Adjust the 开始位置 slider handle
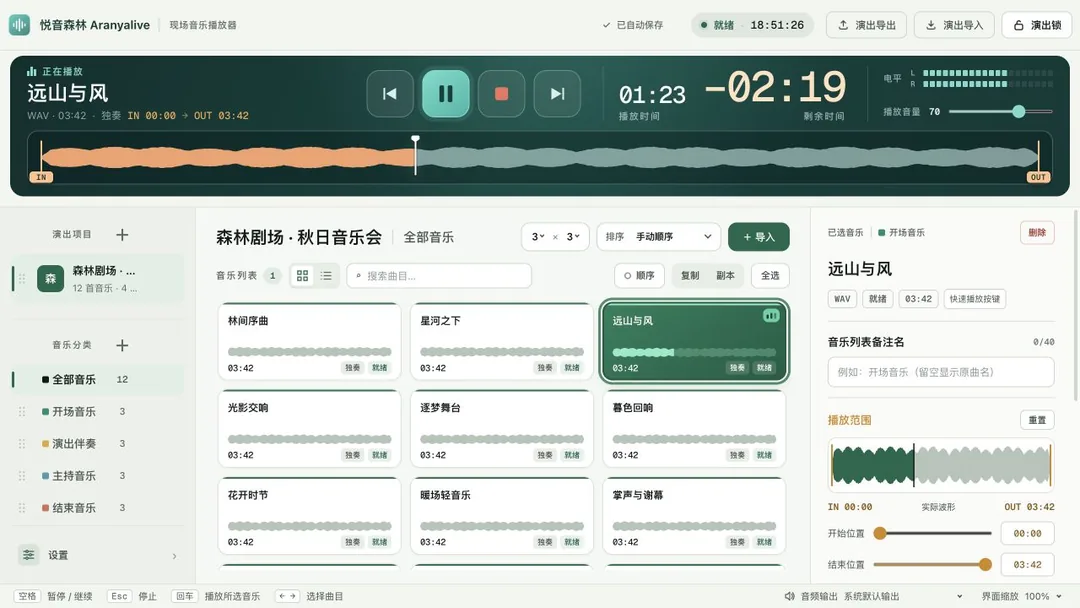 pos(880,533)
